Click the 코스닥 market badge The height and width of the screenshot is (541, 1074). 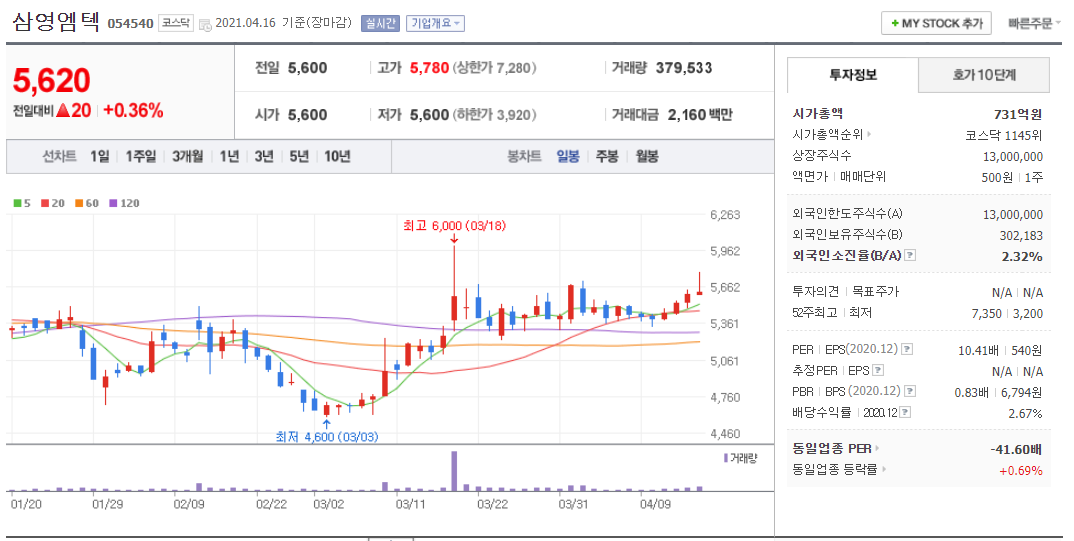pyautogui.click(x=175, y=23)
